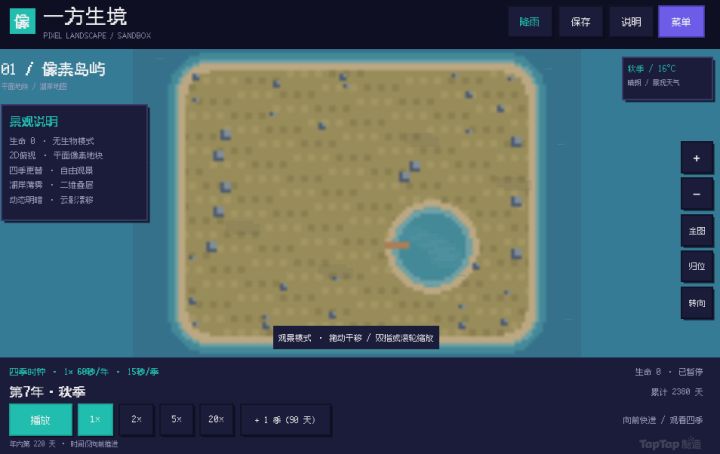720x454 pixels.
Task: Click the orange dock on the lake
Action: click(x=397, y=246)
